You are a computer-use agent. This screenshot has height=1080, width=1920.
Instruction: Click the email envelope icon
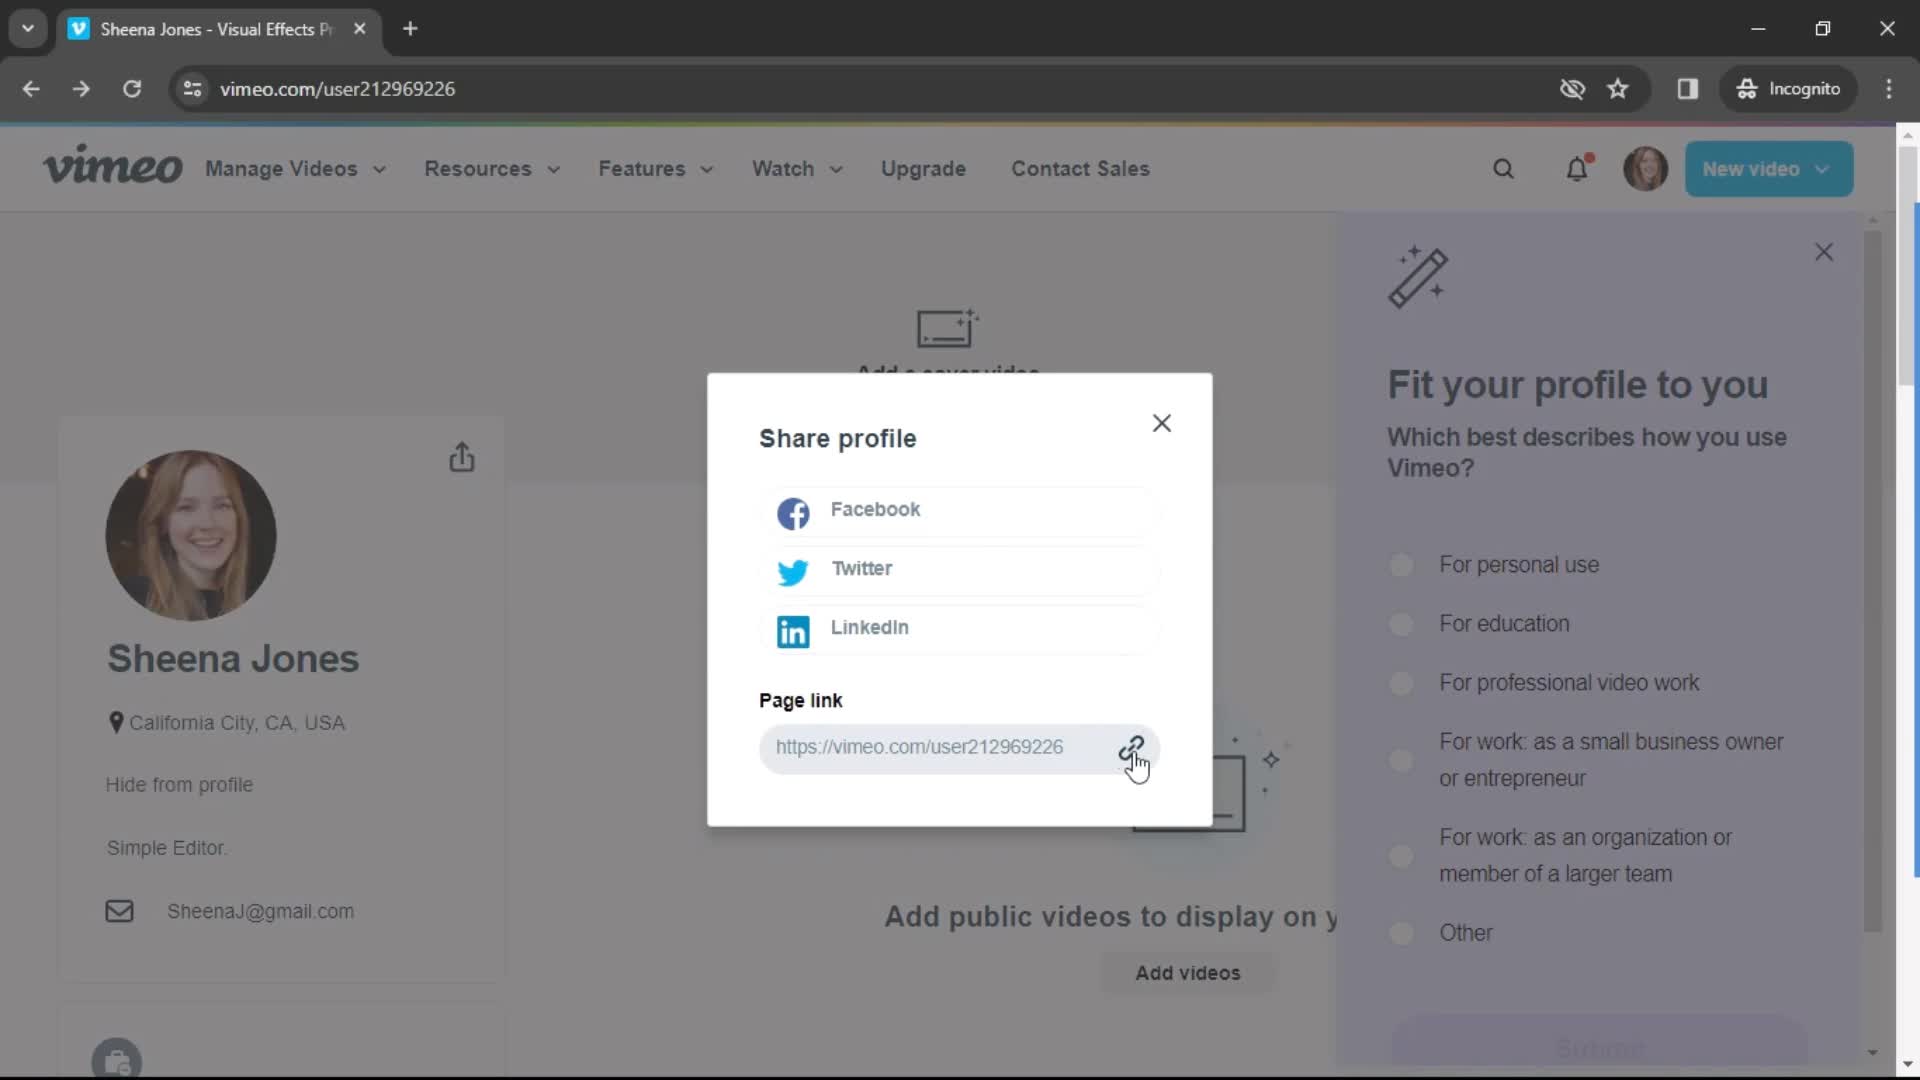(119, 912)
